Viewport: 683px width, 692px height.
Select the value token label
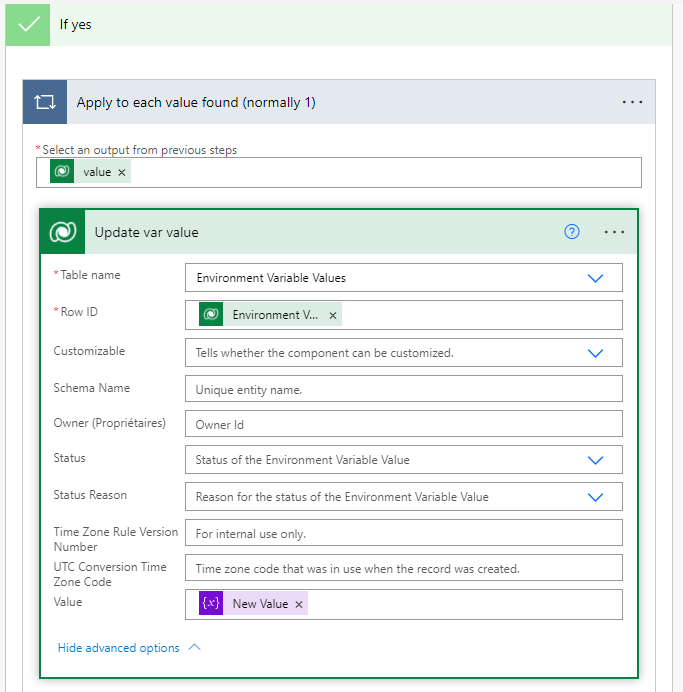click(x=97, y=172)
